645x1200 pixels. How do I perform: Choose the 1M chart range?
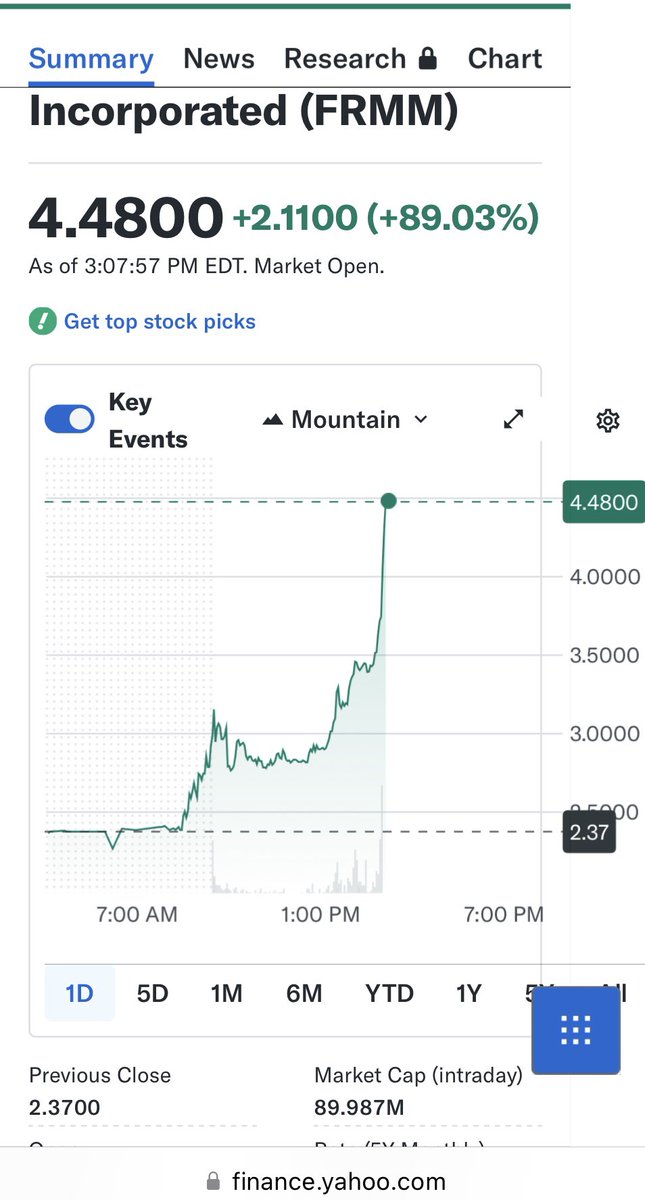(227, 993)
